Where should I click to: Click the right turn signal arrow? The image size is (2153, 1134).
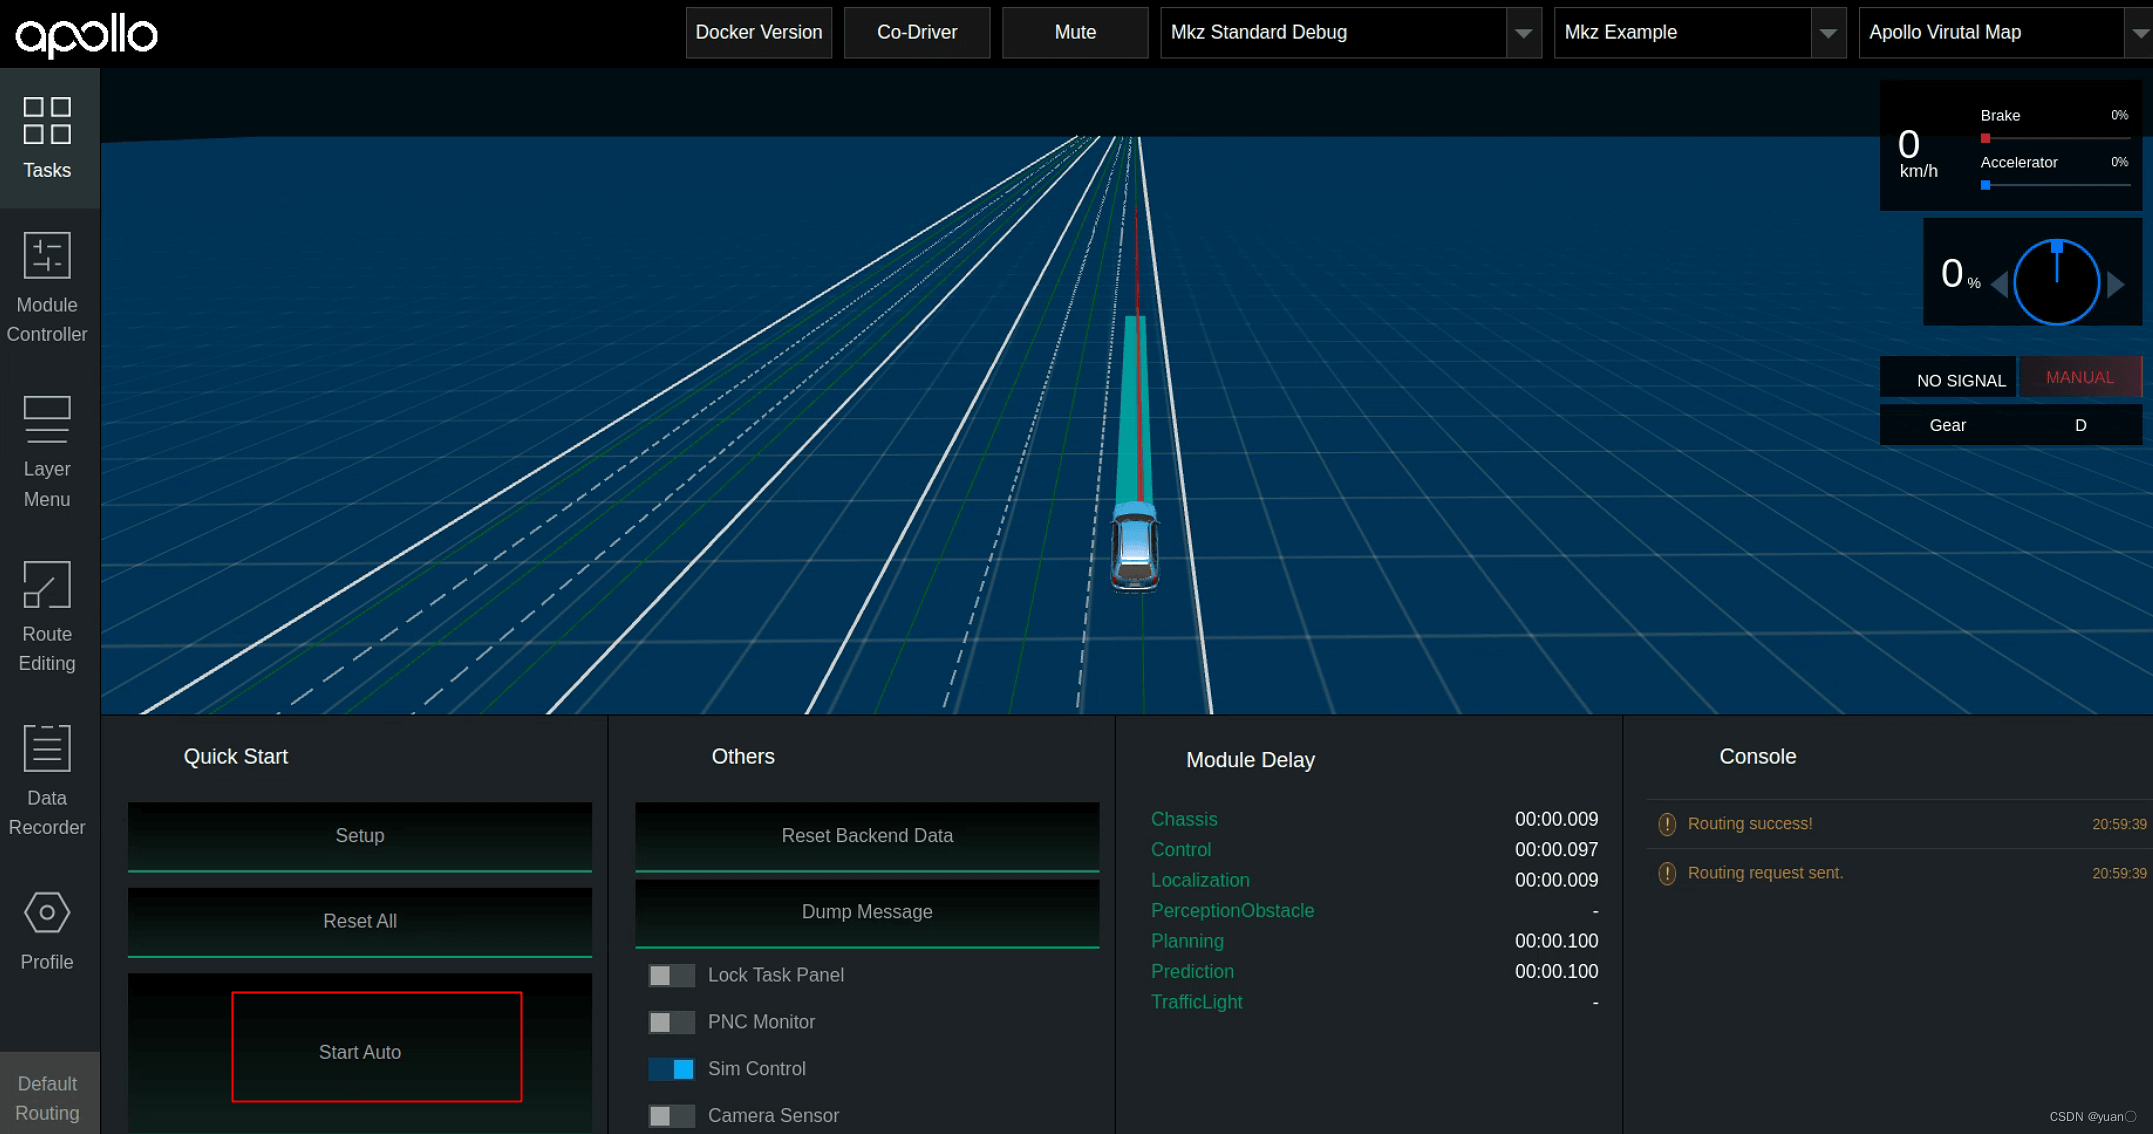coord(2116,285)
